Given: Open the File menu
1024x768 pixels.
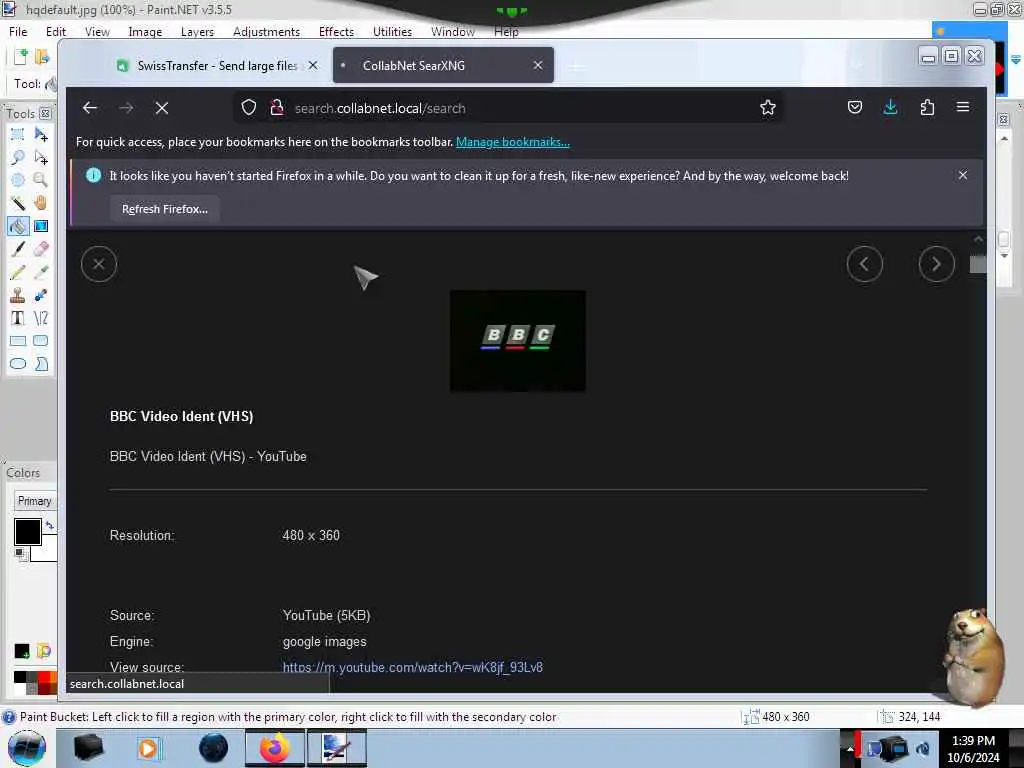Looking at the screenshot, I should point(18,31).
